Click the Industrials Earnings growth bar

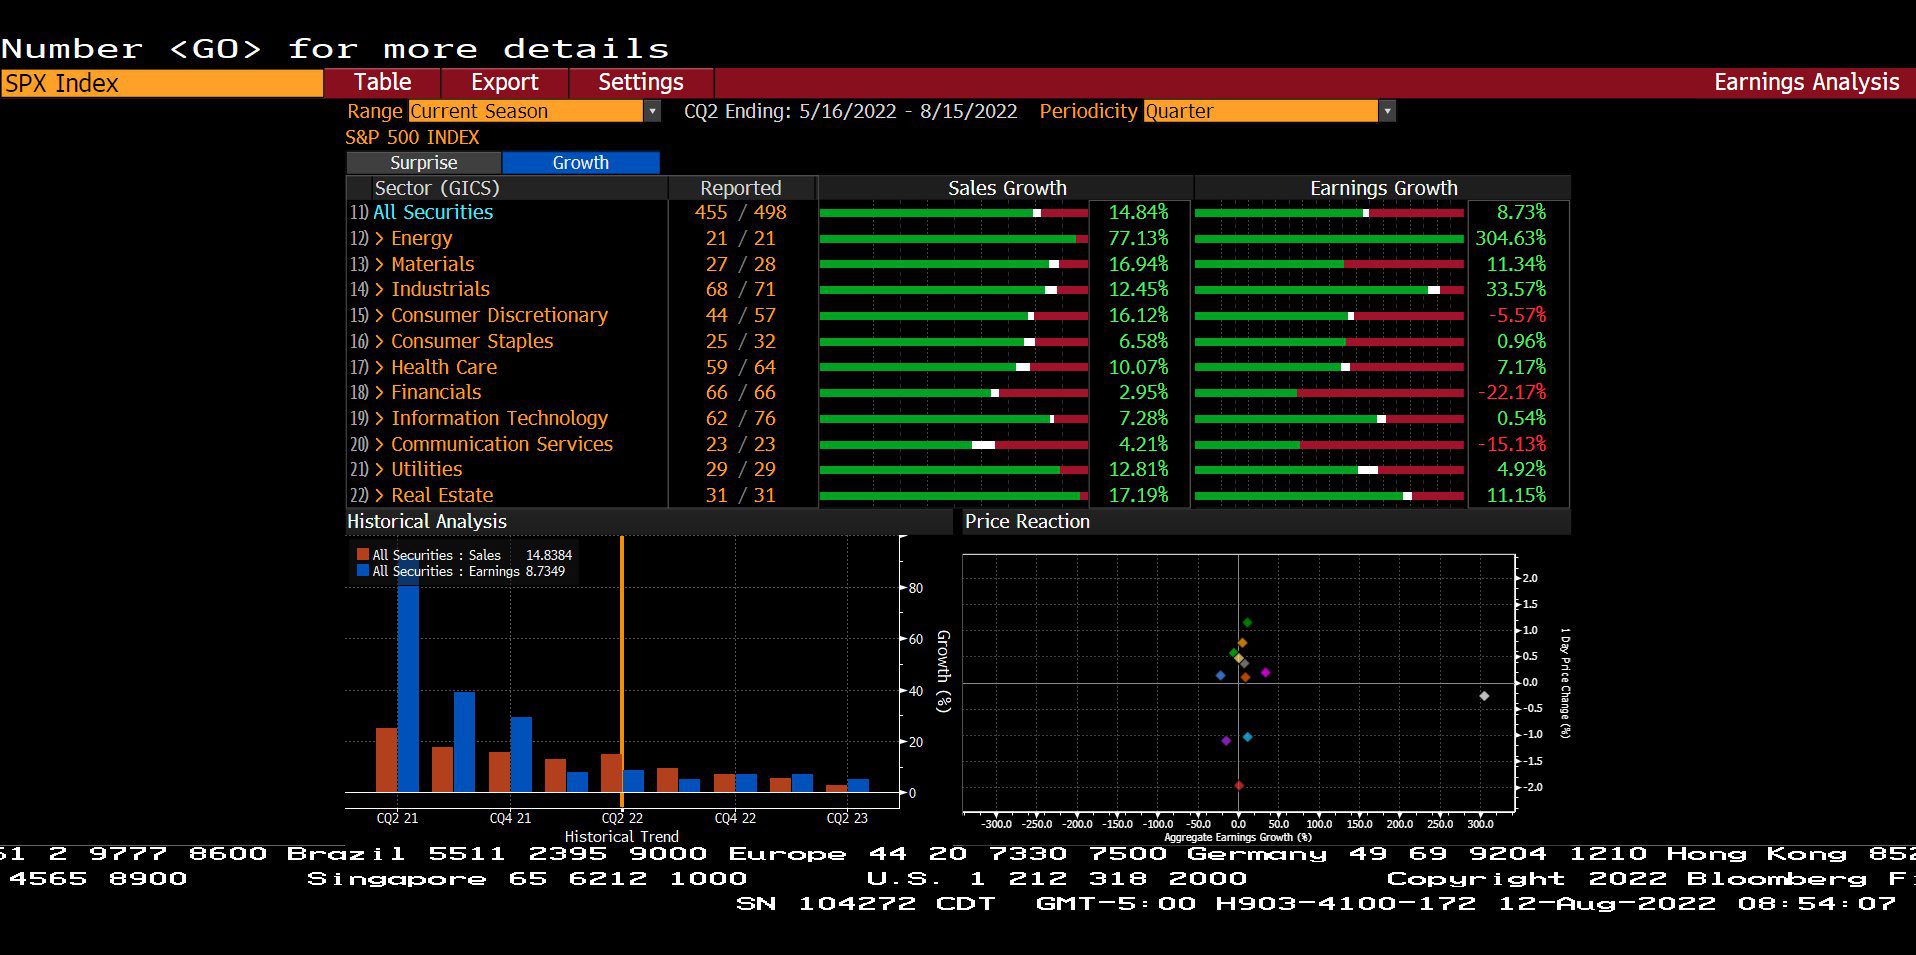coord(1329,290)
